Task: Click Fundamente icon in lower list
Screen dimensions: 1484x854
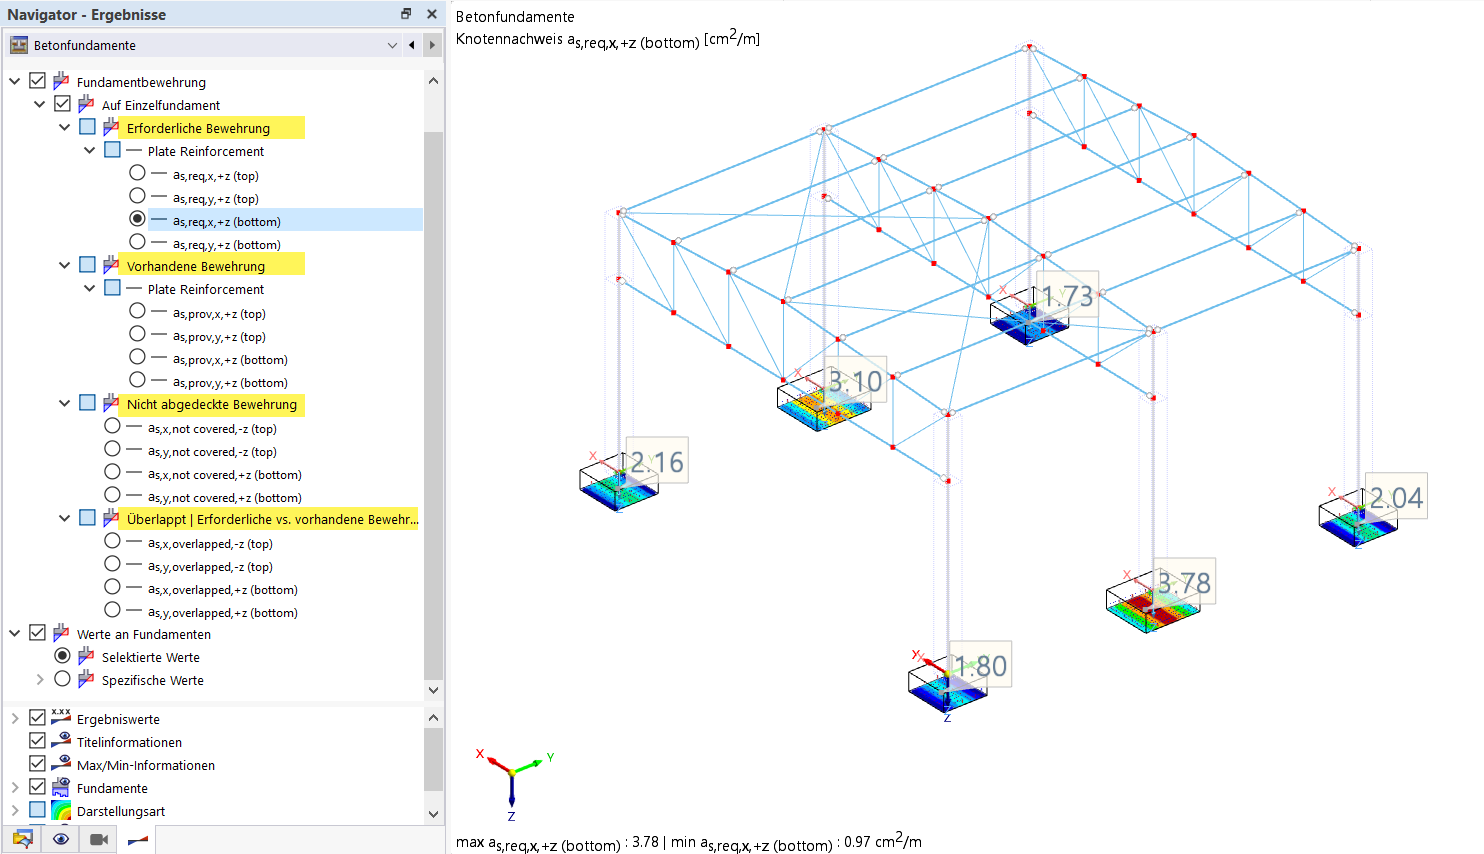Action: click(61, 787)
